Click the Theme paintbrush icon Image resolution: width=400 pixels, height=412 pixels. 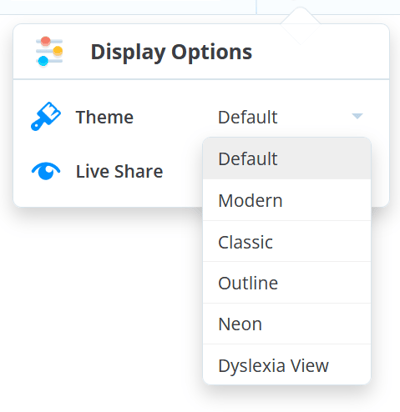[x=46, y=116]
